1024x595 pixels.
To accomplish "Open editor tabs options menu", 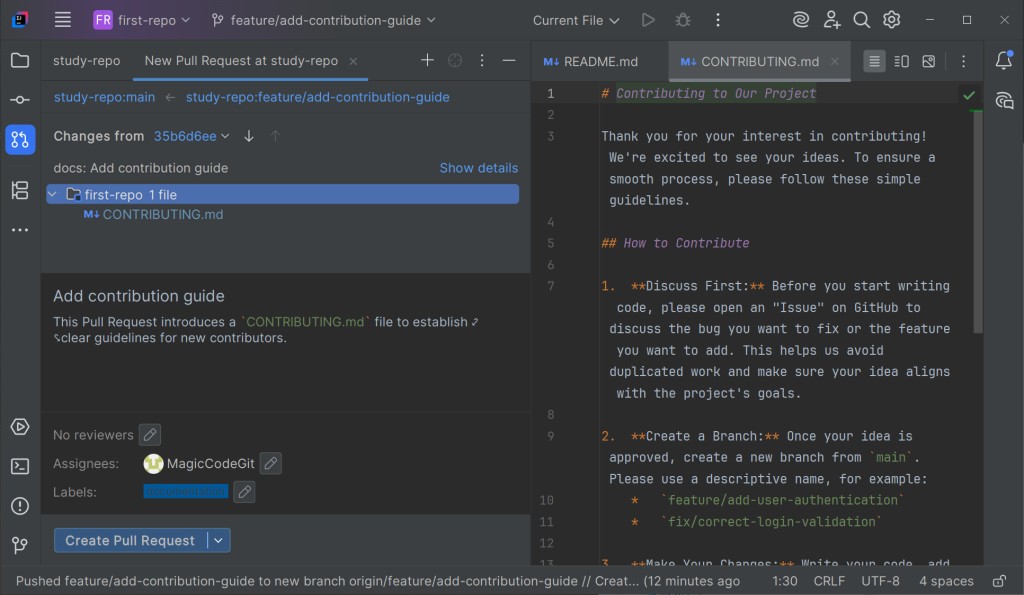I will point(963,61).
